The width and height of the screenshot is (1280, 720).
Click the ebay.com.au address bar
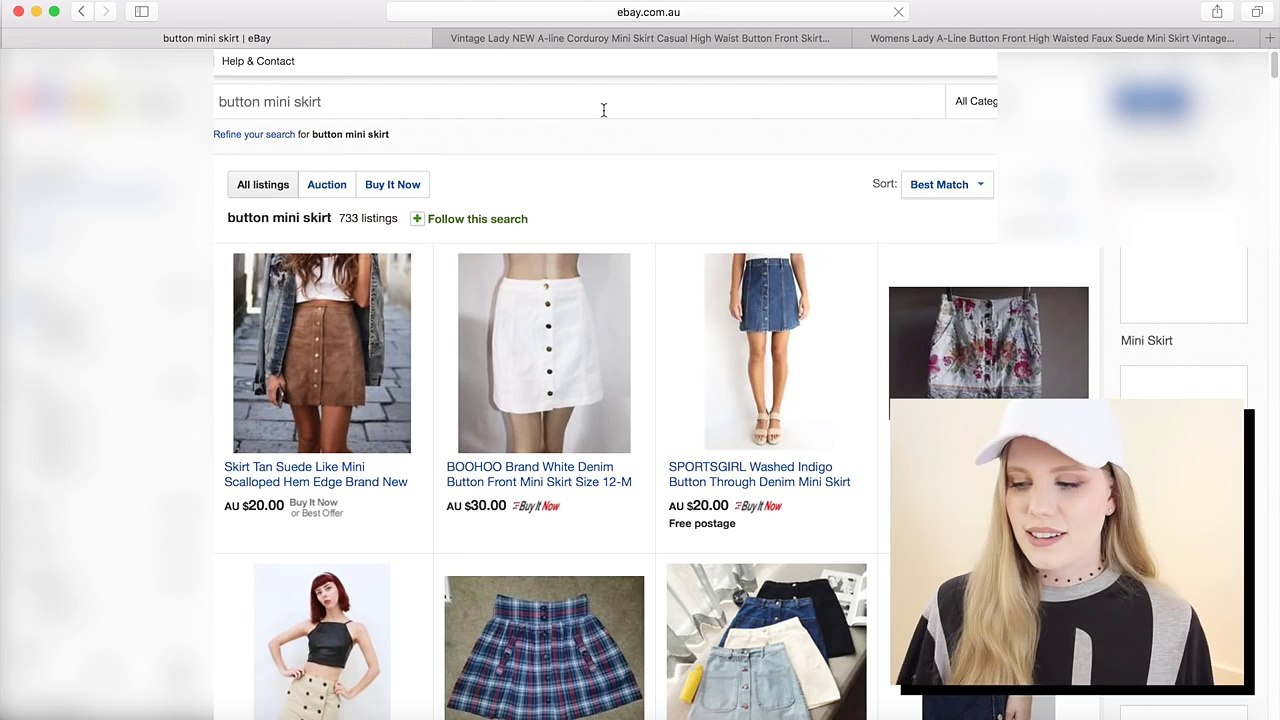[x=648, y=12]
